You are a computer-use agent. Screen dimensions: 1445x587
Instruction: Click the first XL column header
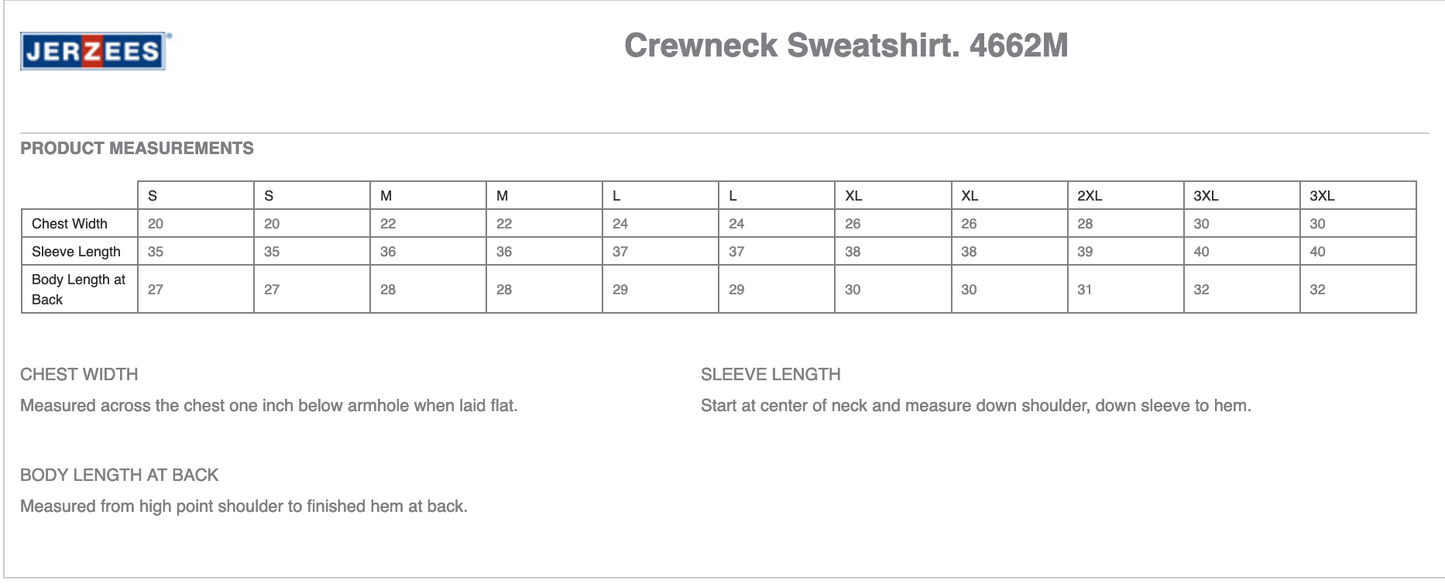coord(853,196)
